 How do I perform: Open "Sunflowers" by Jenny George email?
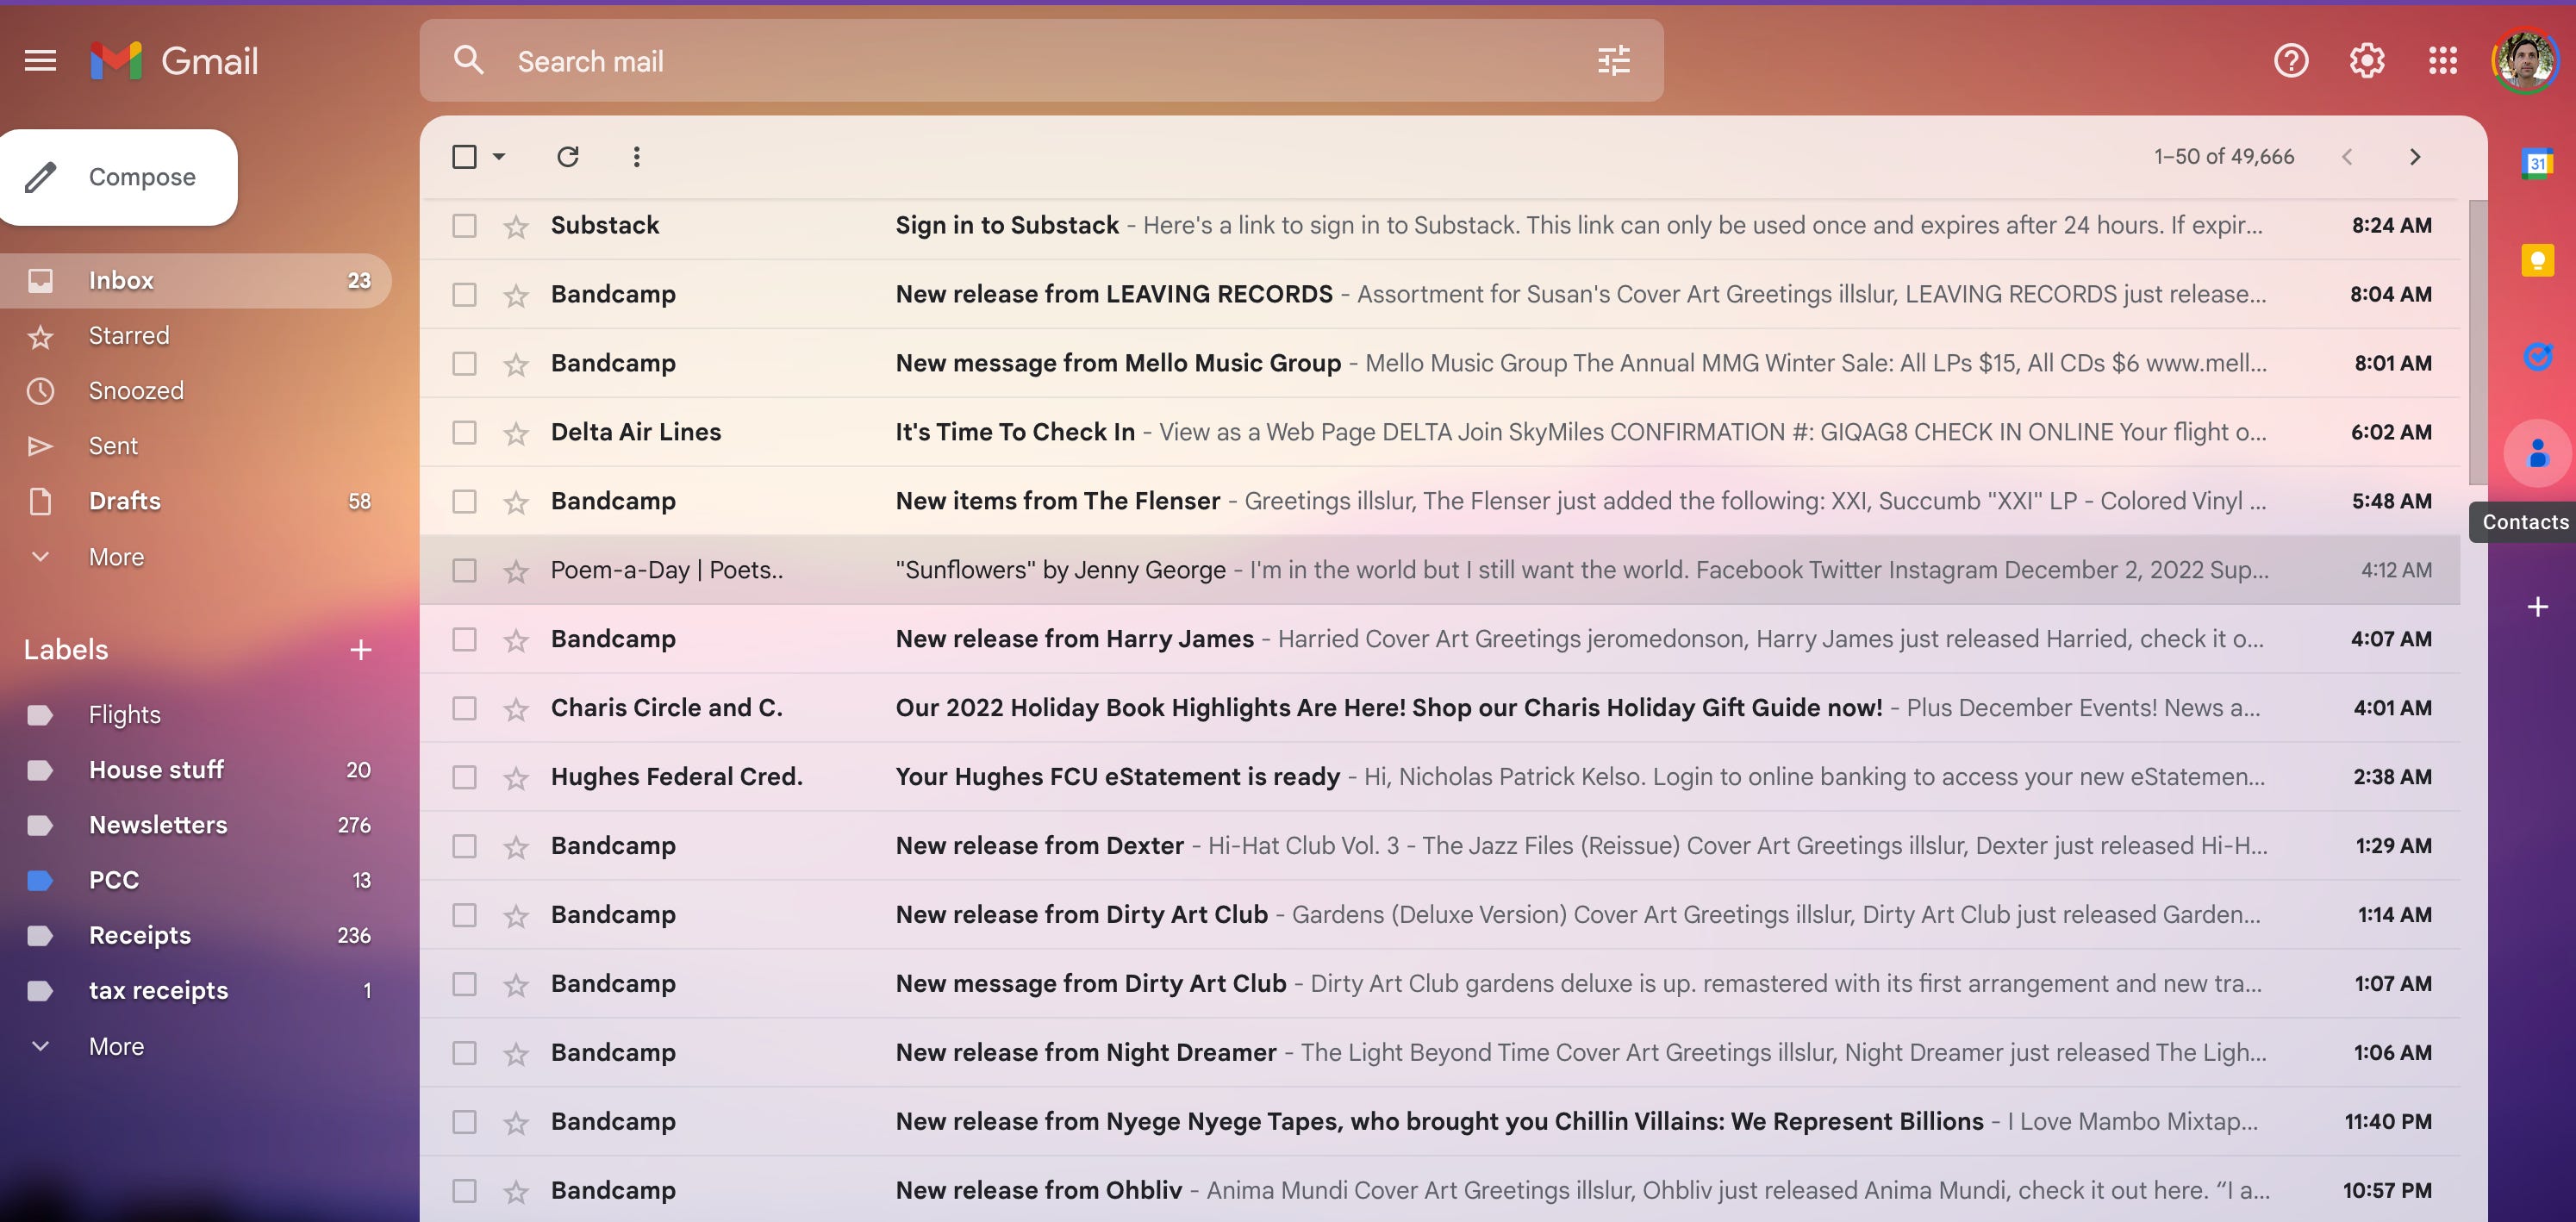click(1439, 571)
